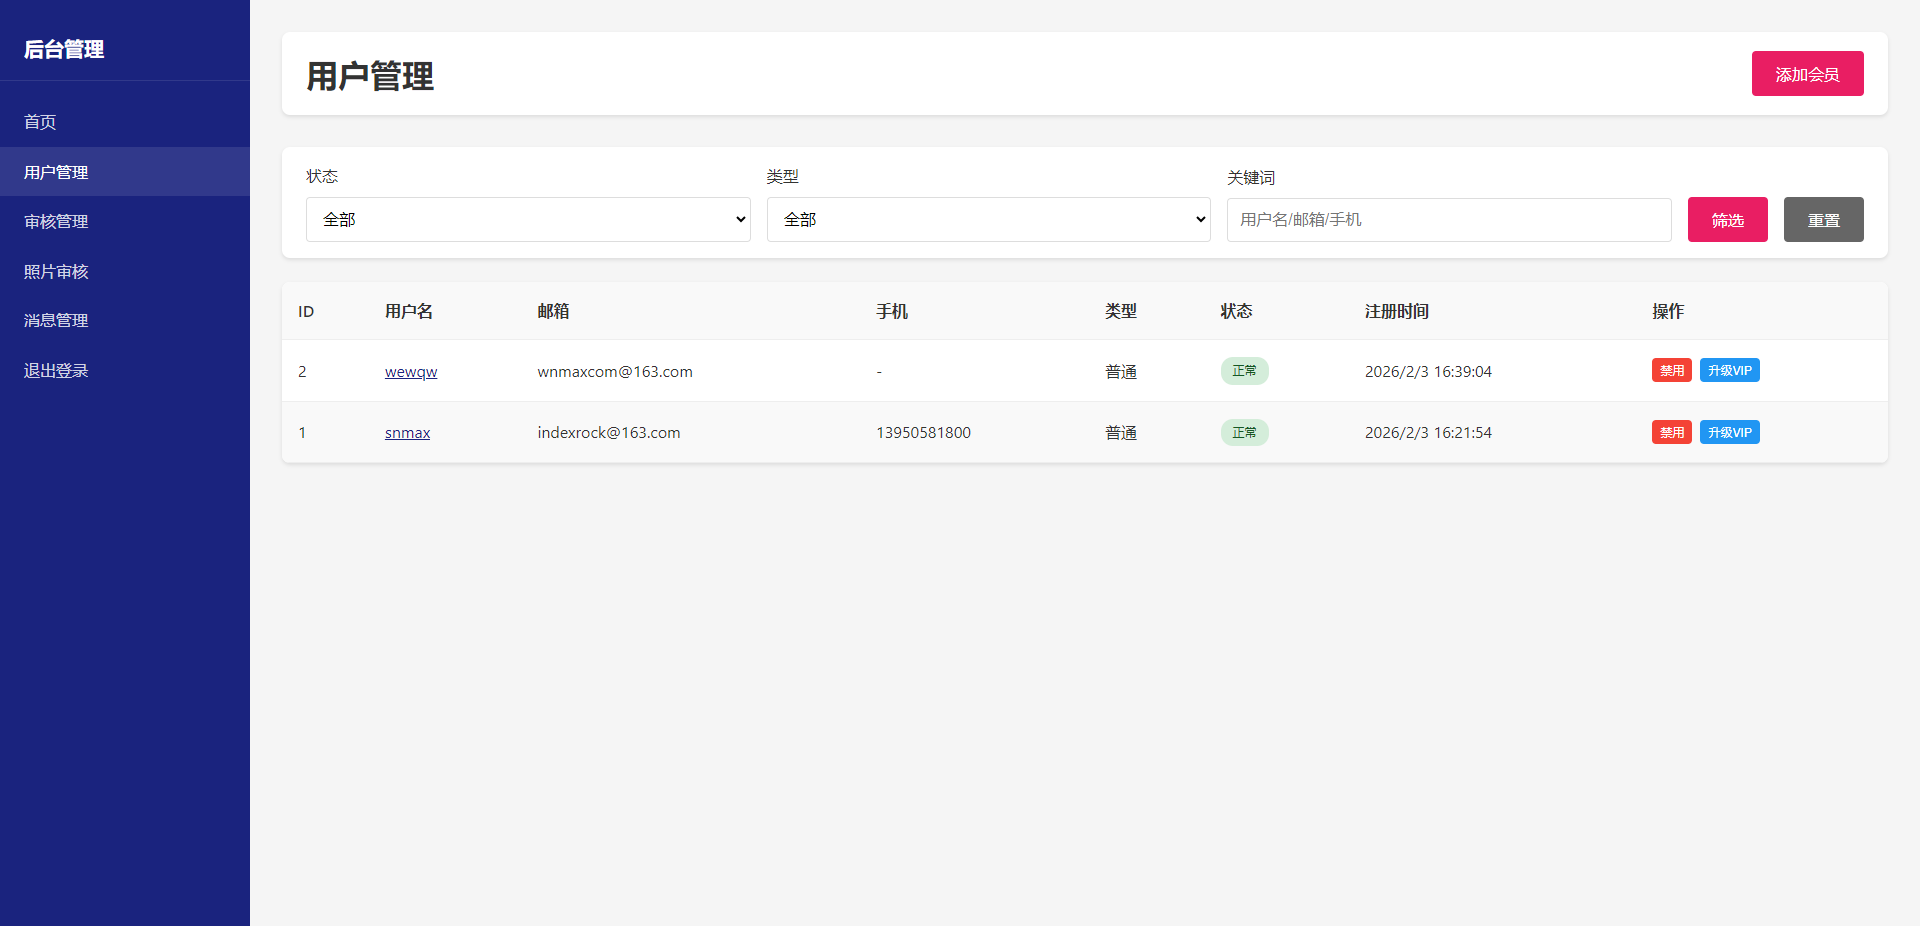Screen dimensions: 1920x926
Task: Click the gray 重置 reset button
Action: pos(1823,219)
